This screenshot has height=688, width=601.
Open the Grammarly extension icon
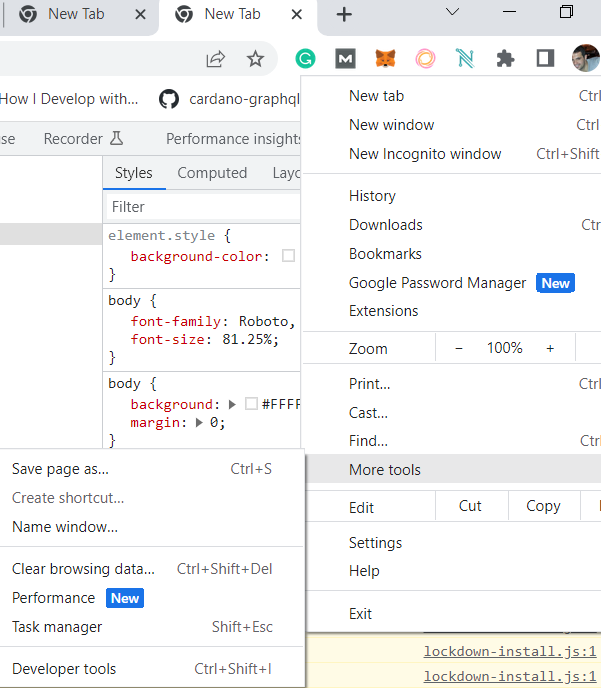(x=306, y=59)
